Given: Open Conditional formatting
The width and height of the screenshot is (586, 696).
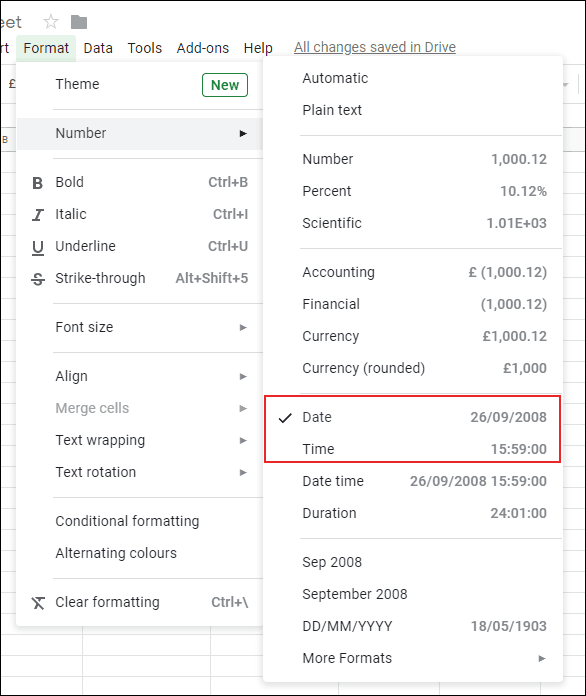Looking at the screenshot, I should pos(140,521).
